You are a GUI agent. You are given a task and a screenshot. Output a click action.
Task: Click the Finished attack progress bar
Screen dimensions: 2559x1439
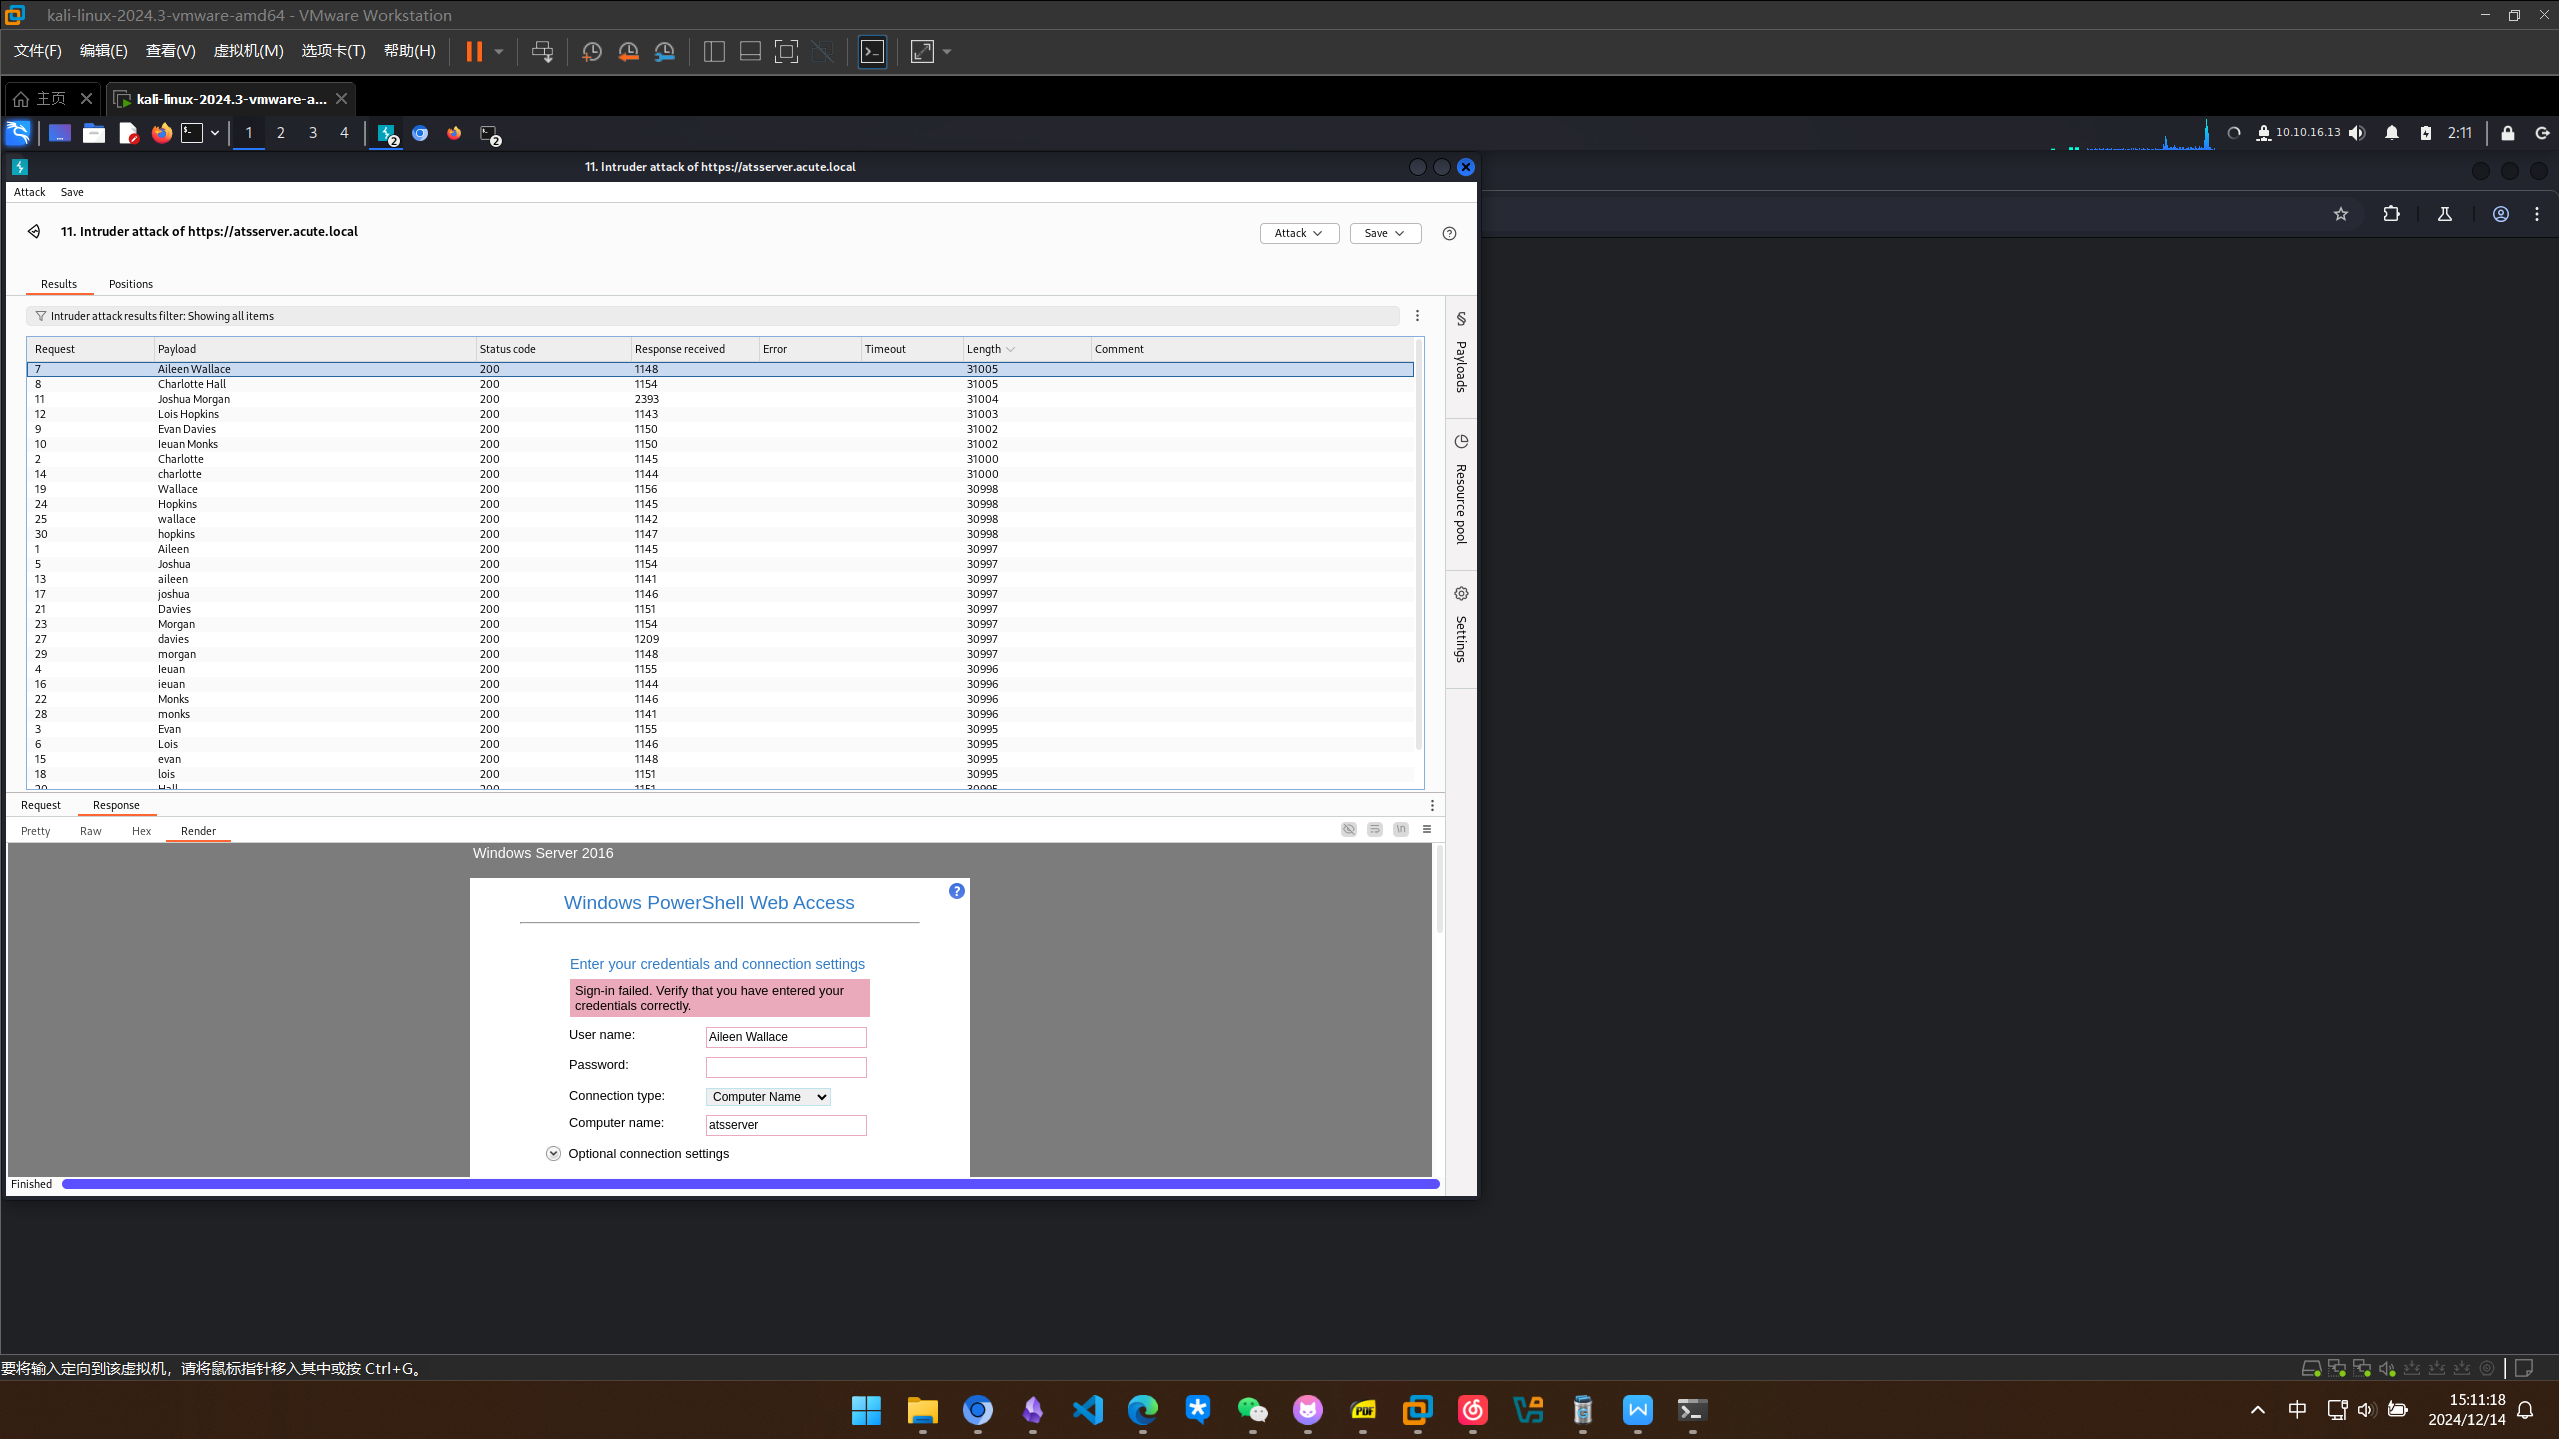coord(750,1184)
